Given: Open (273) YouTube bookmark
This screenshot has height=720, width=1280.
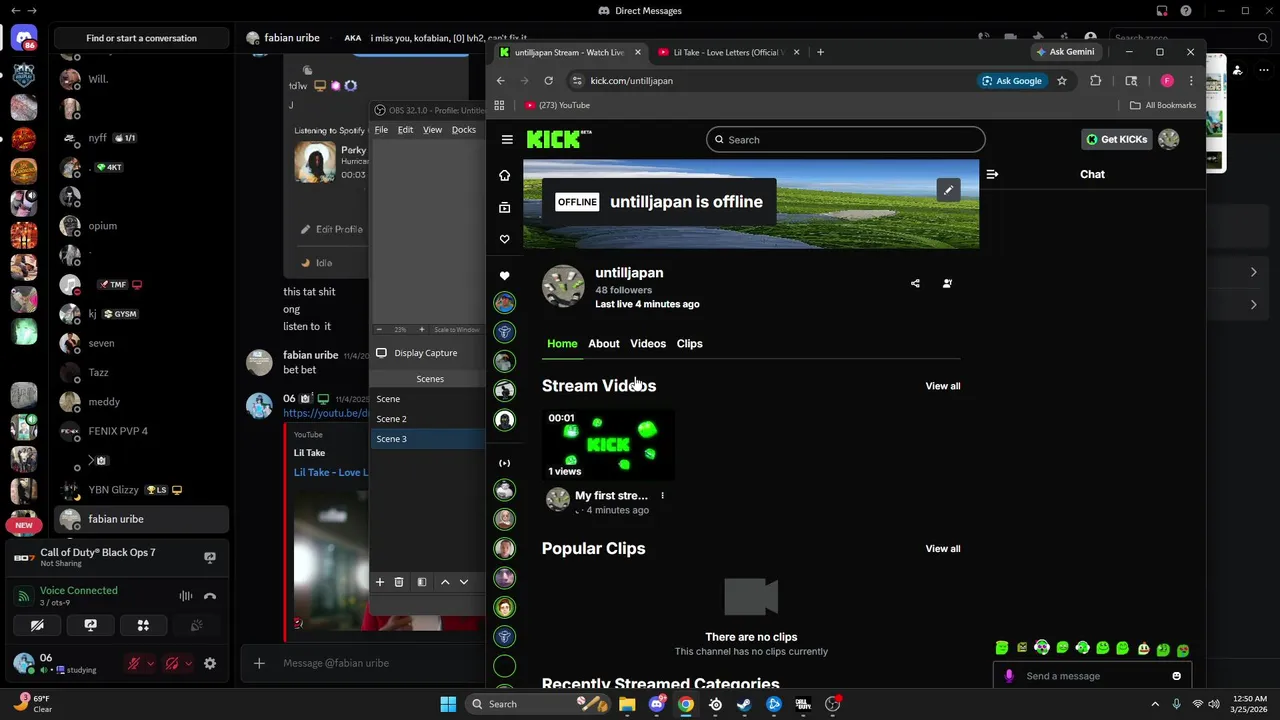Looking at the screenshot, I should pyautogui.click(x=557, y=105).
